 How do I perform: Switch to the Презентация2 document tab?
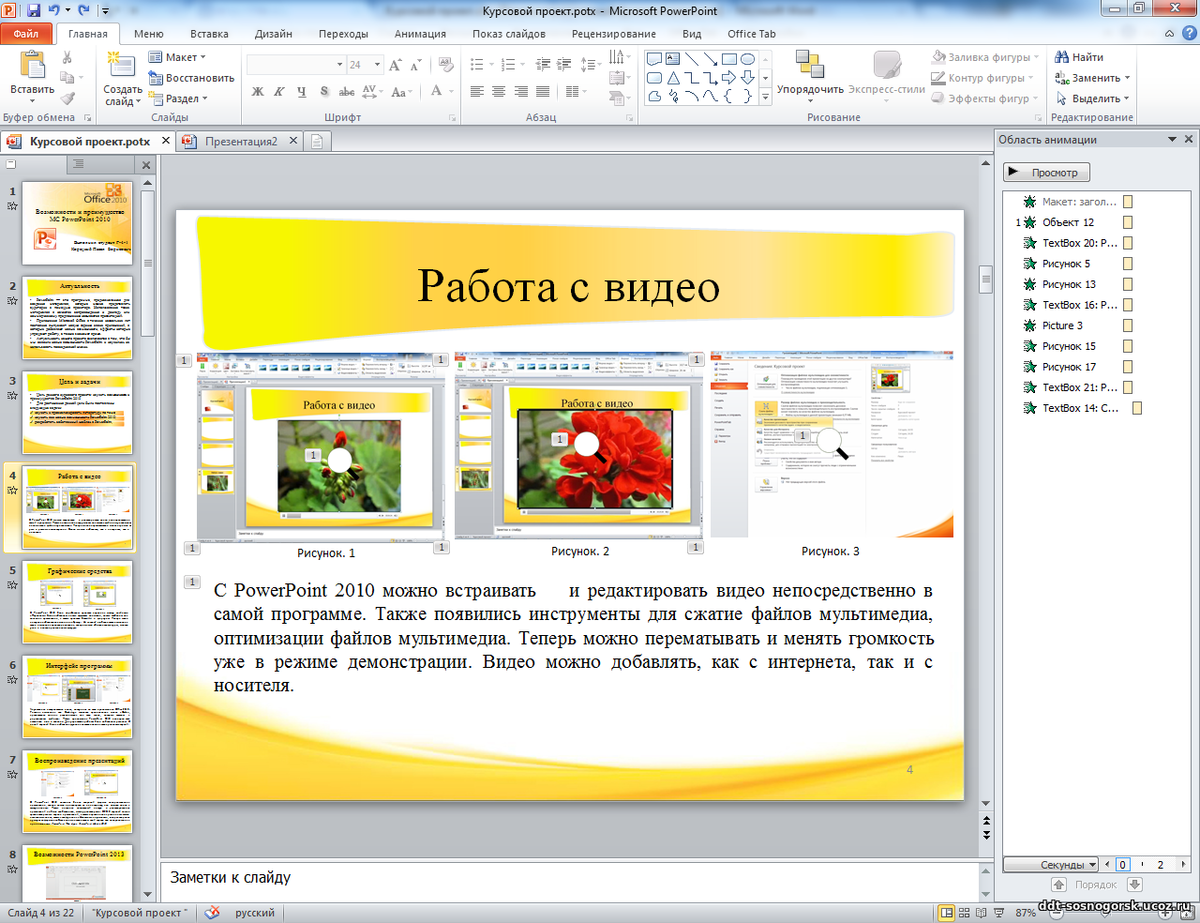240,142
